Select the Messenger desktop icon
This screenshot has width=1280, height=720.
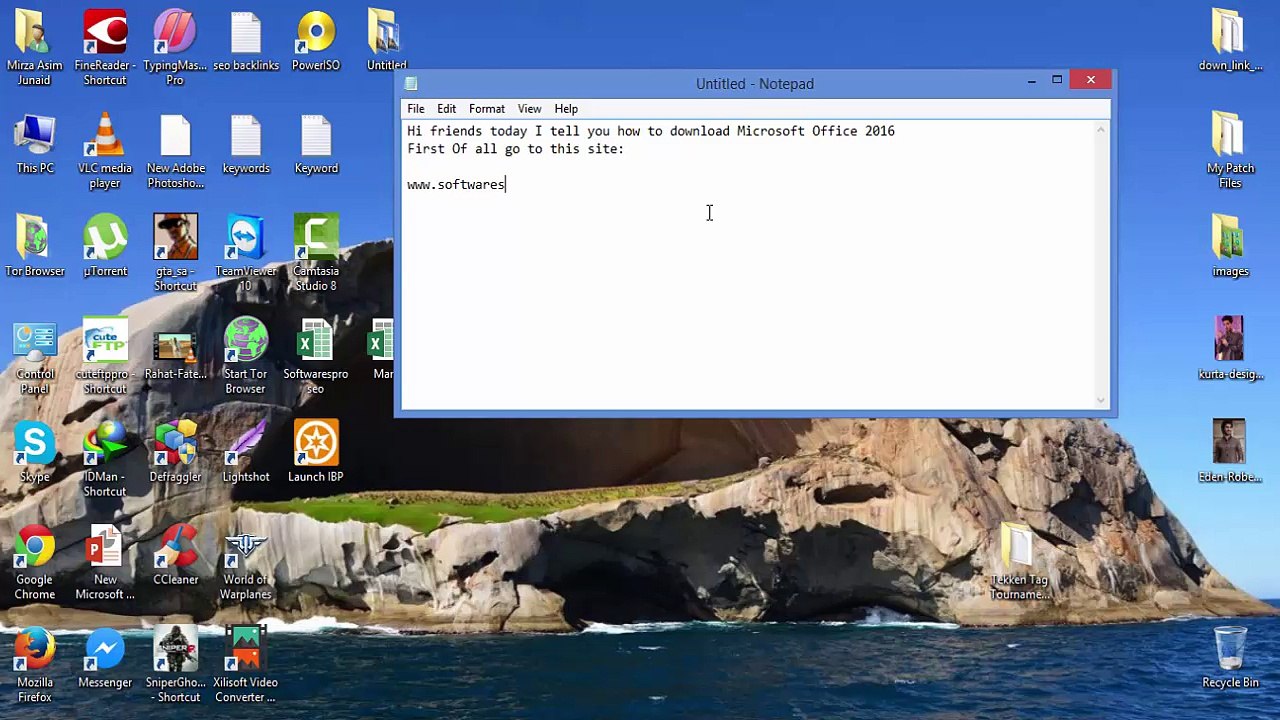click(x=105, y=658)
